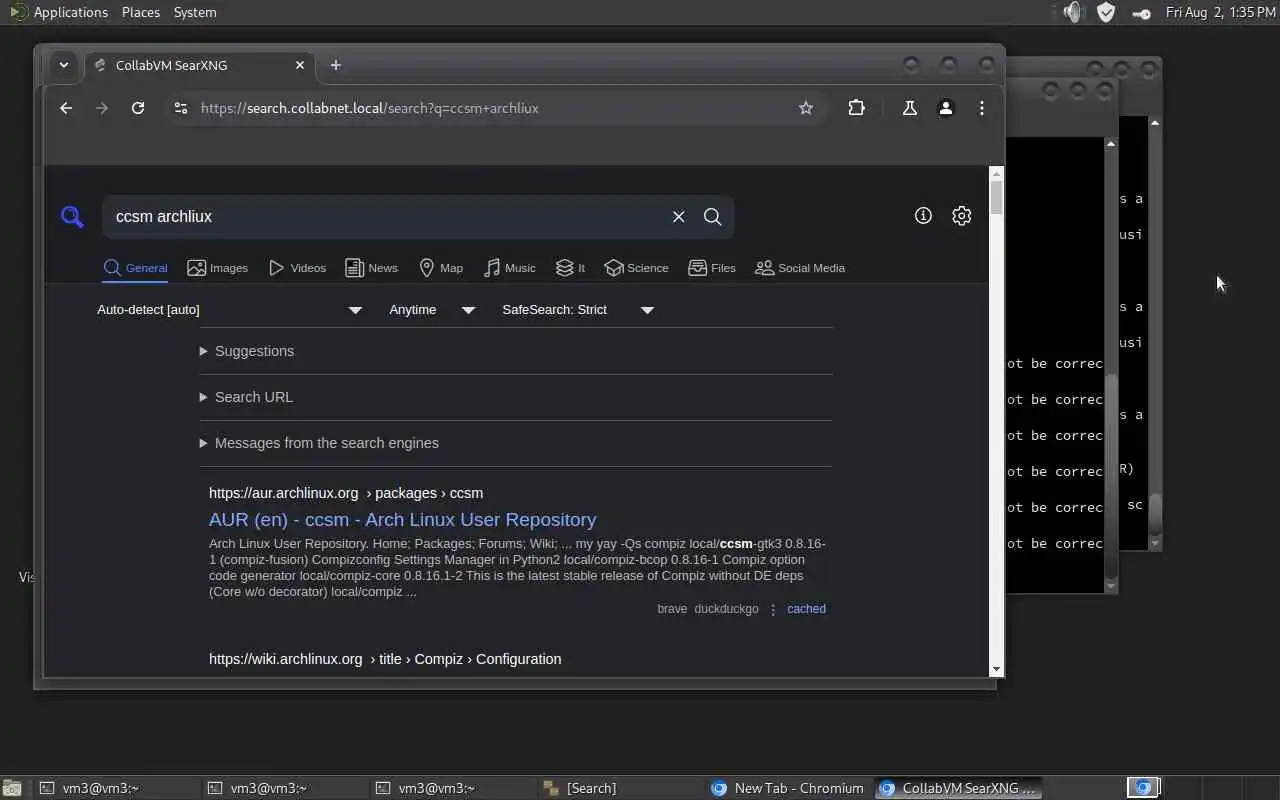Switch to CollabVM SearXNG taskbar item

(x=958, y=788)
